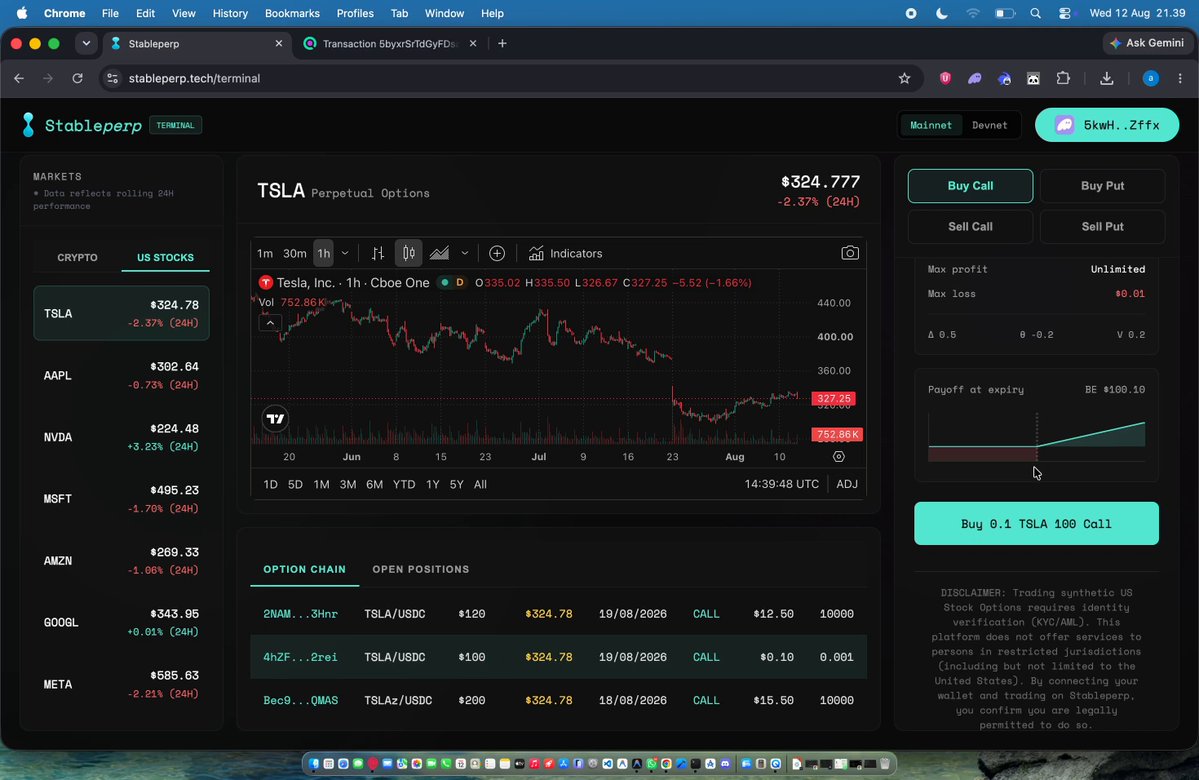Switch network to Devnet

(x=989, y=125)
